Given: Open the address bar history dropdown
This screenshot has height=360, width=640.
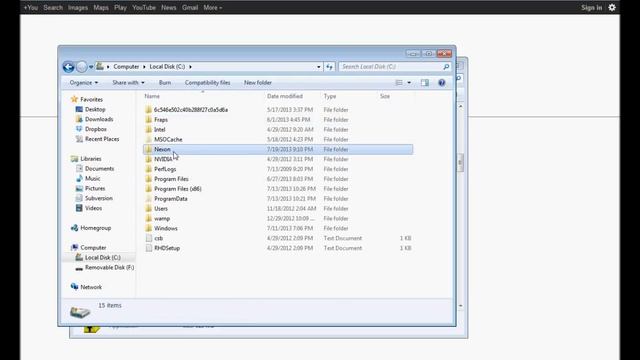Looking at the screenshot, I should [319, 67].
